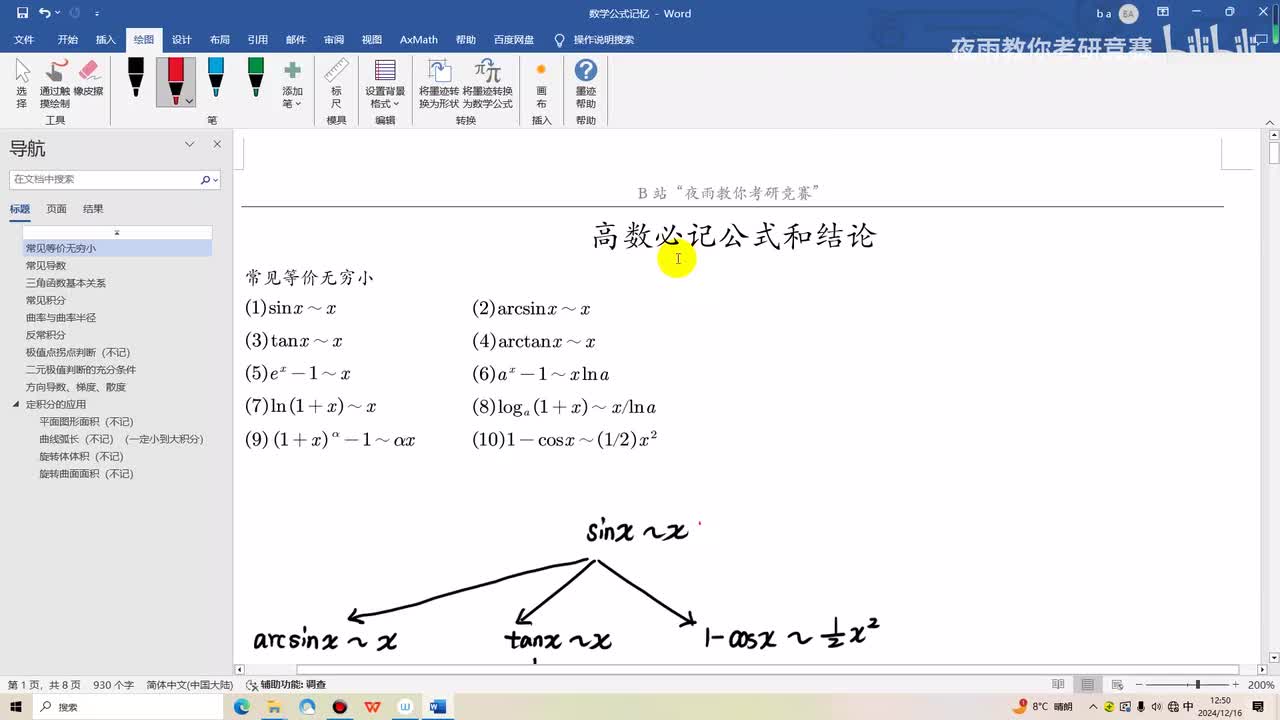This screenshot has height=720, width=1280.
Task: Open the 审阅 Review tab
Action: click(333, 40)
